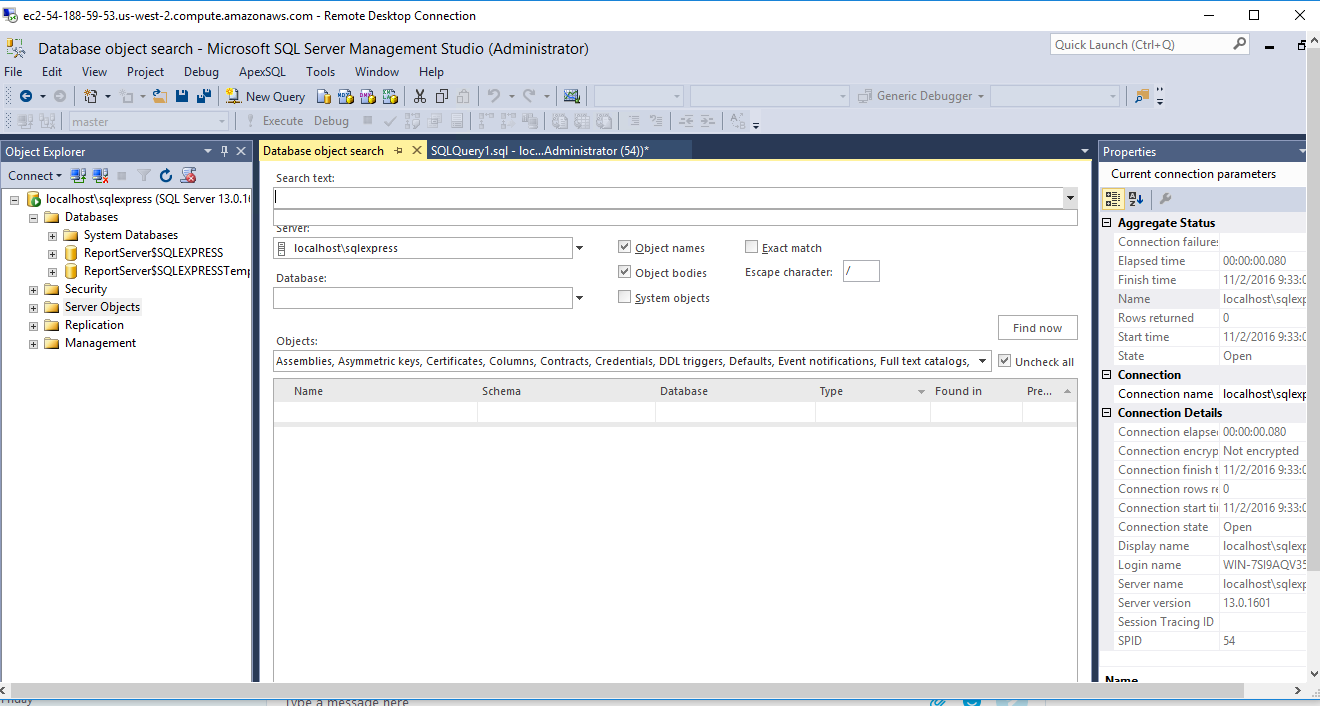Click the Disconnect icon in Object Explorer
The width and height of the screenshot is (1320, 706).
coord(100,176)
